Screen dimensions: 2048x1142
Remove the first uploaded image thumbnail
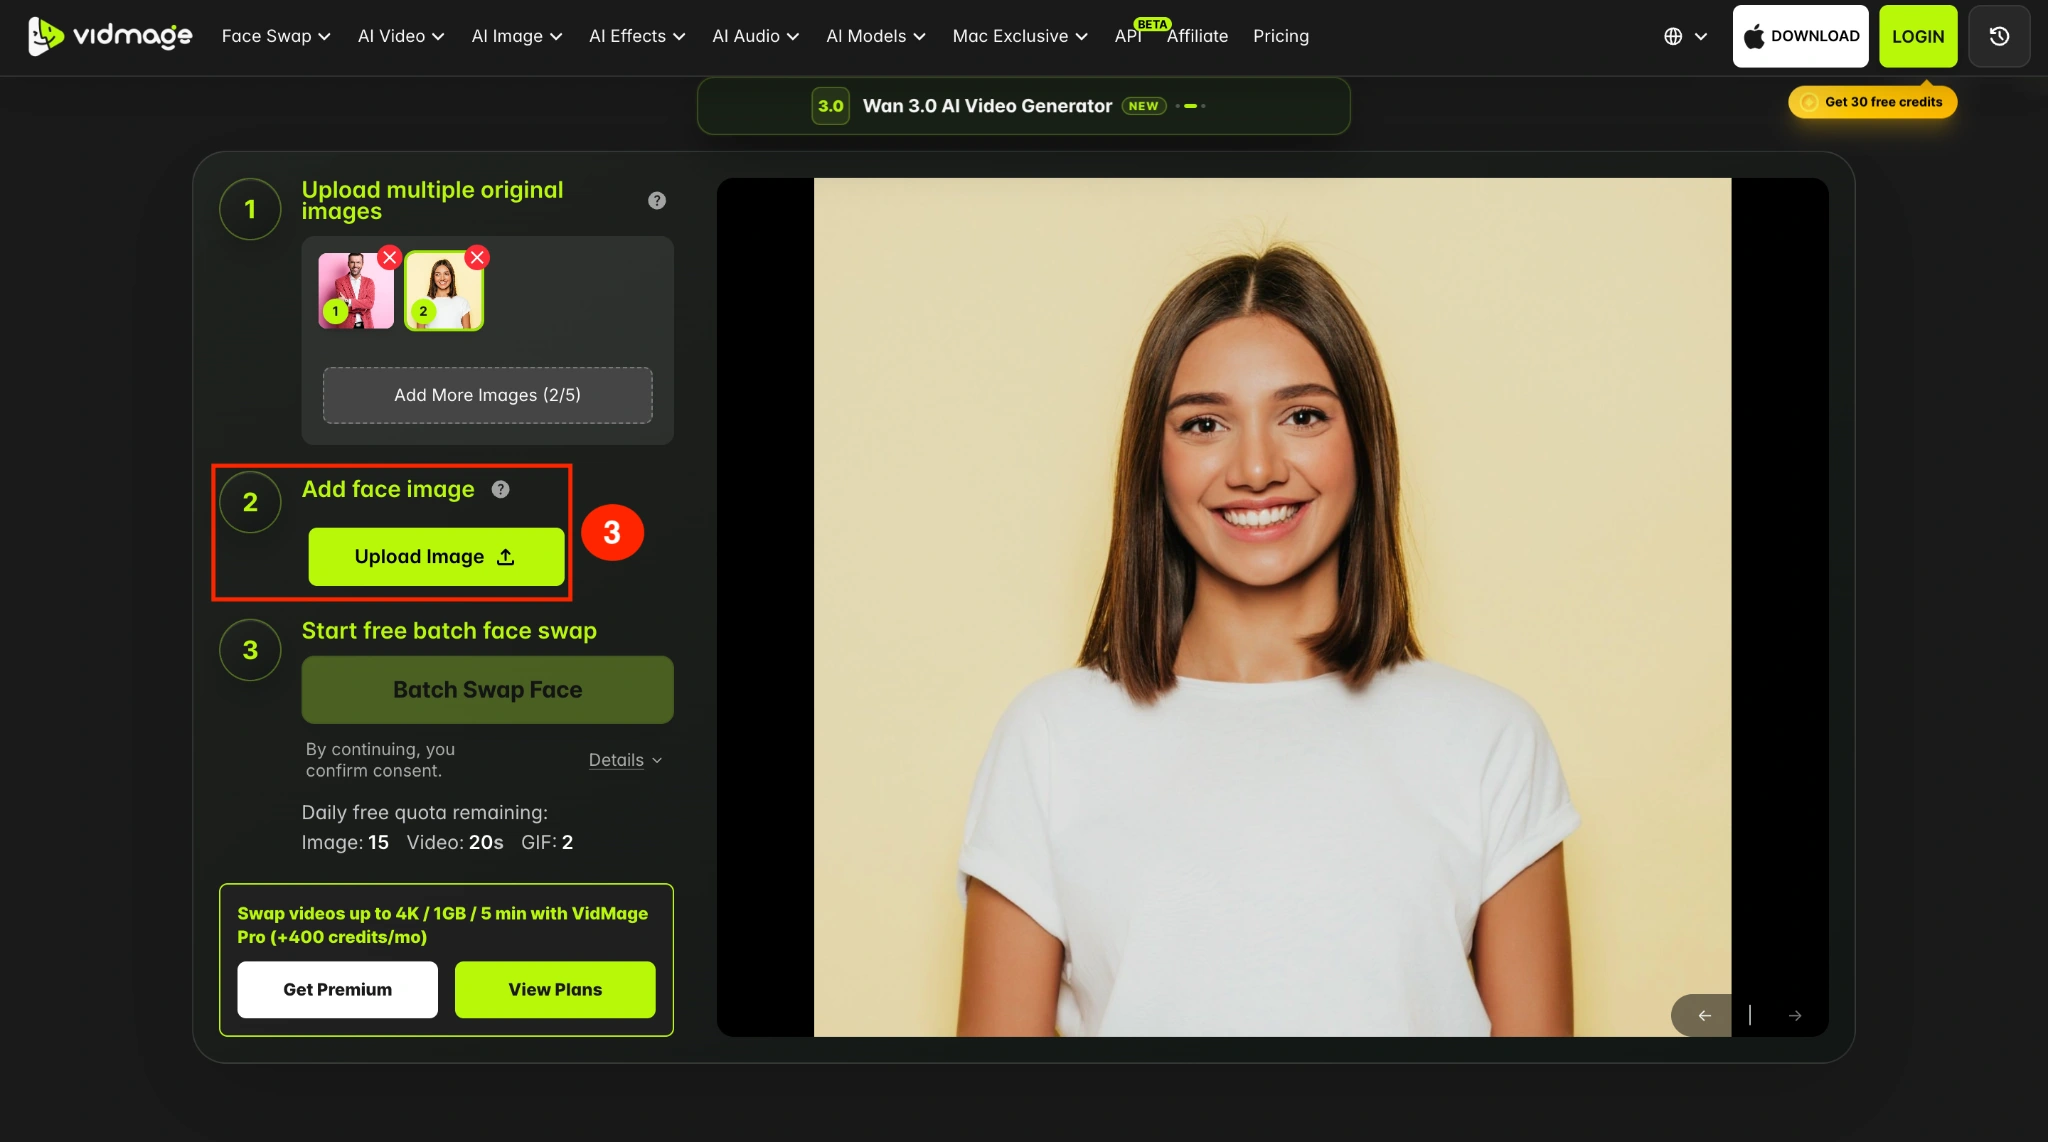[390, 258]
